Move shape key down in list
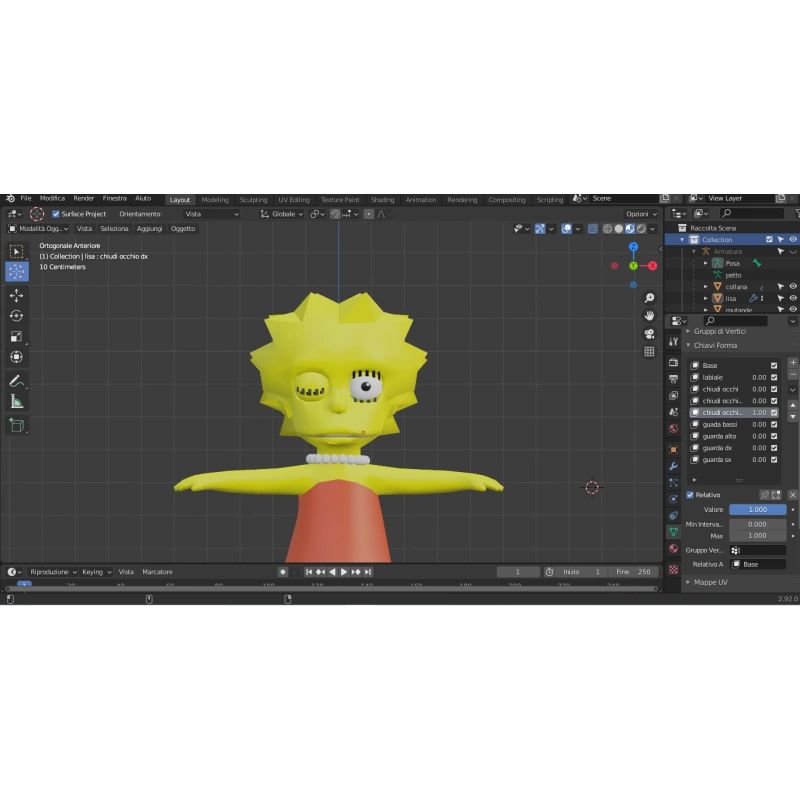 click(793, 417)
